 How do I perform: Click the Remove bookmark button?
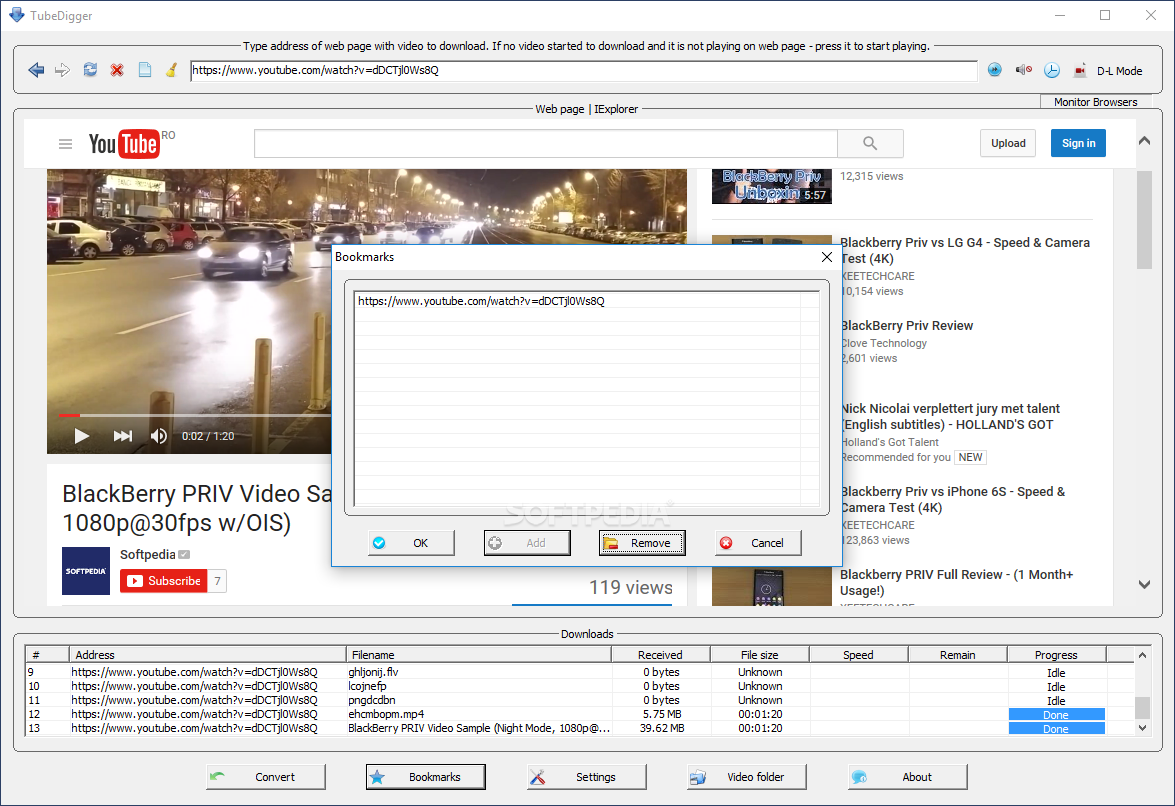[642, 543]
